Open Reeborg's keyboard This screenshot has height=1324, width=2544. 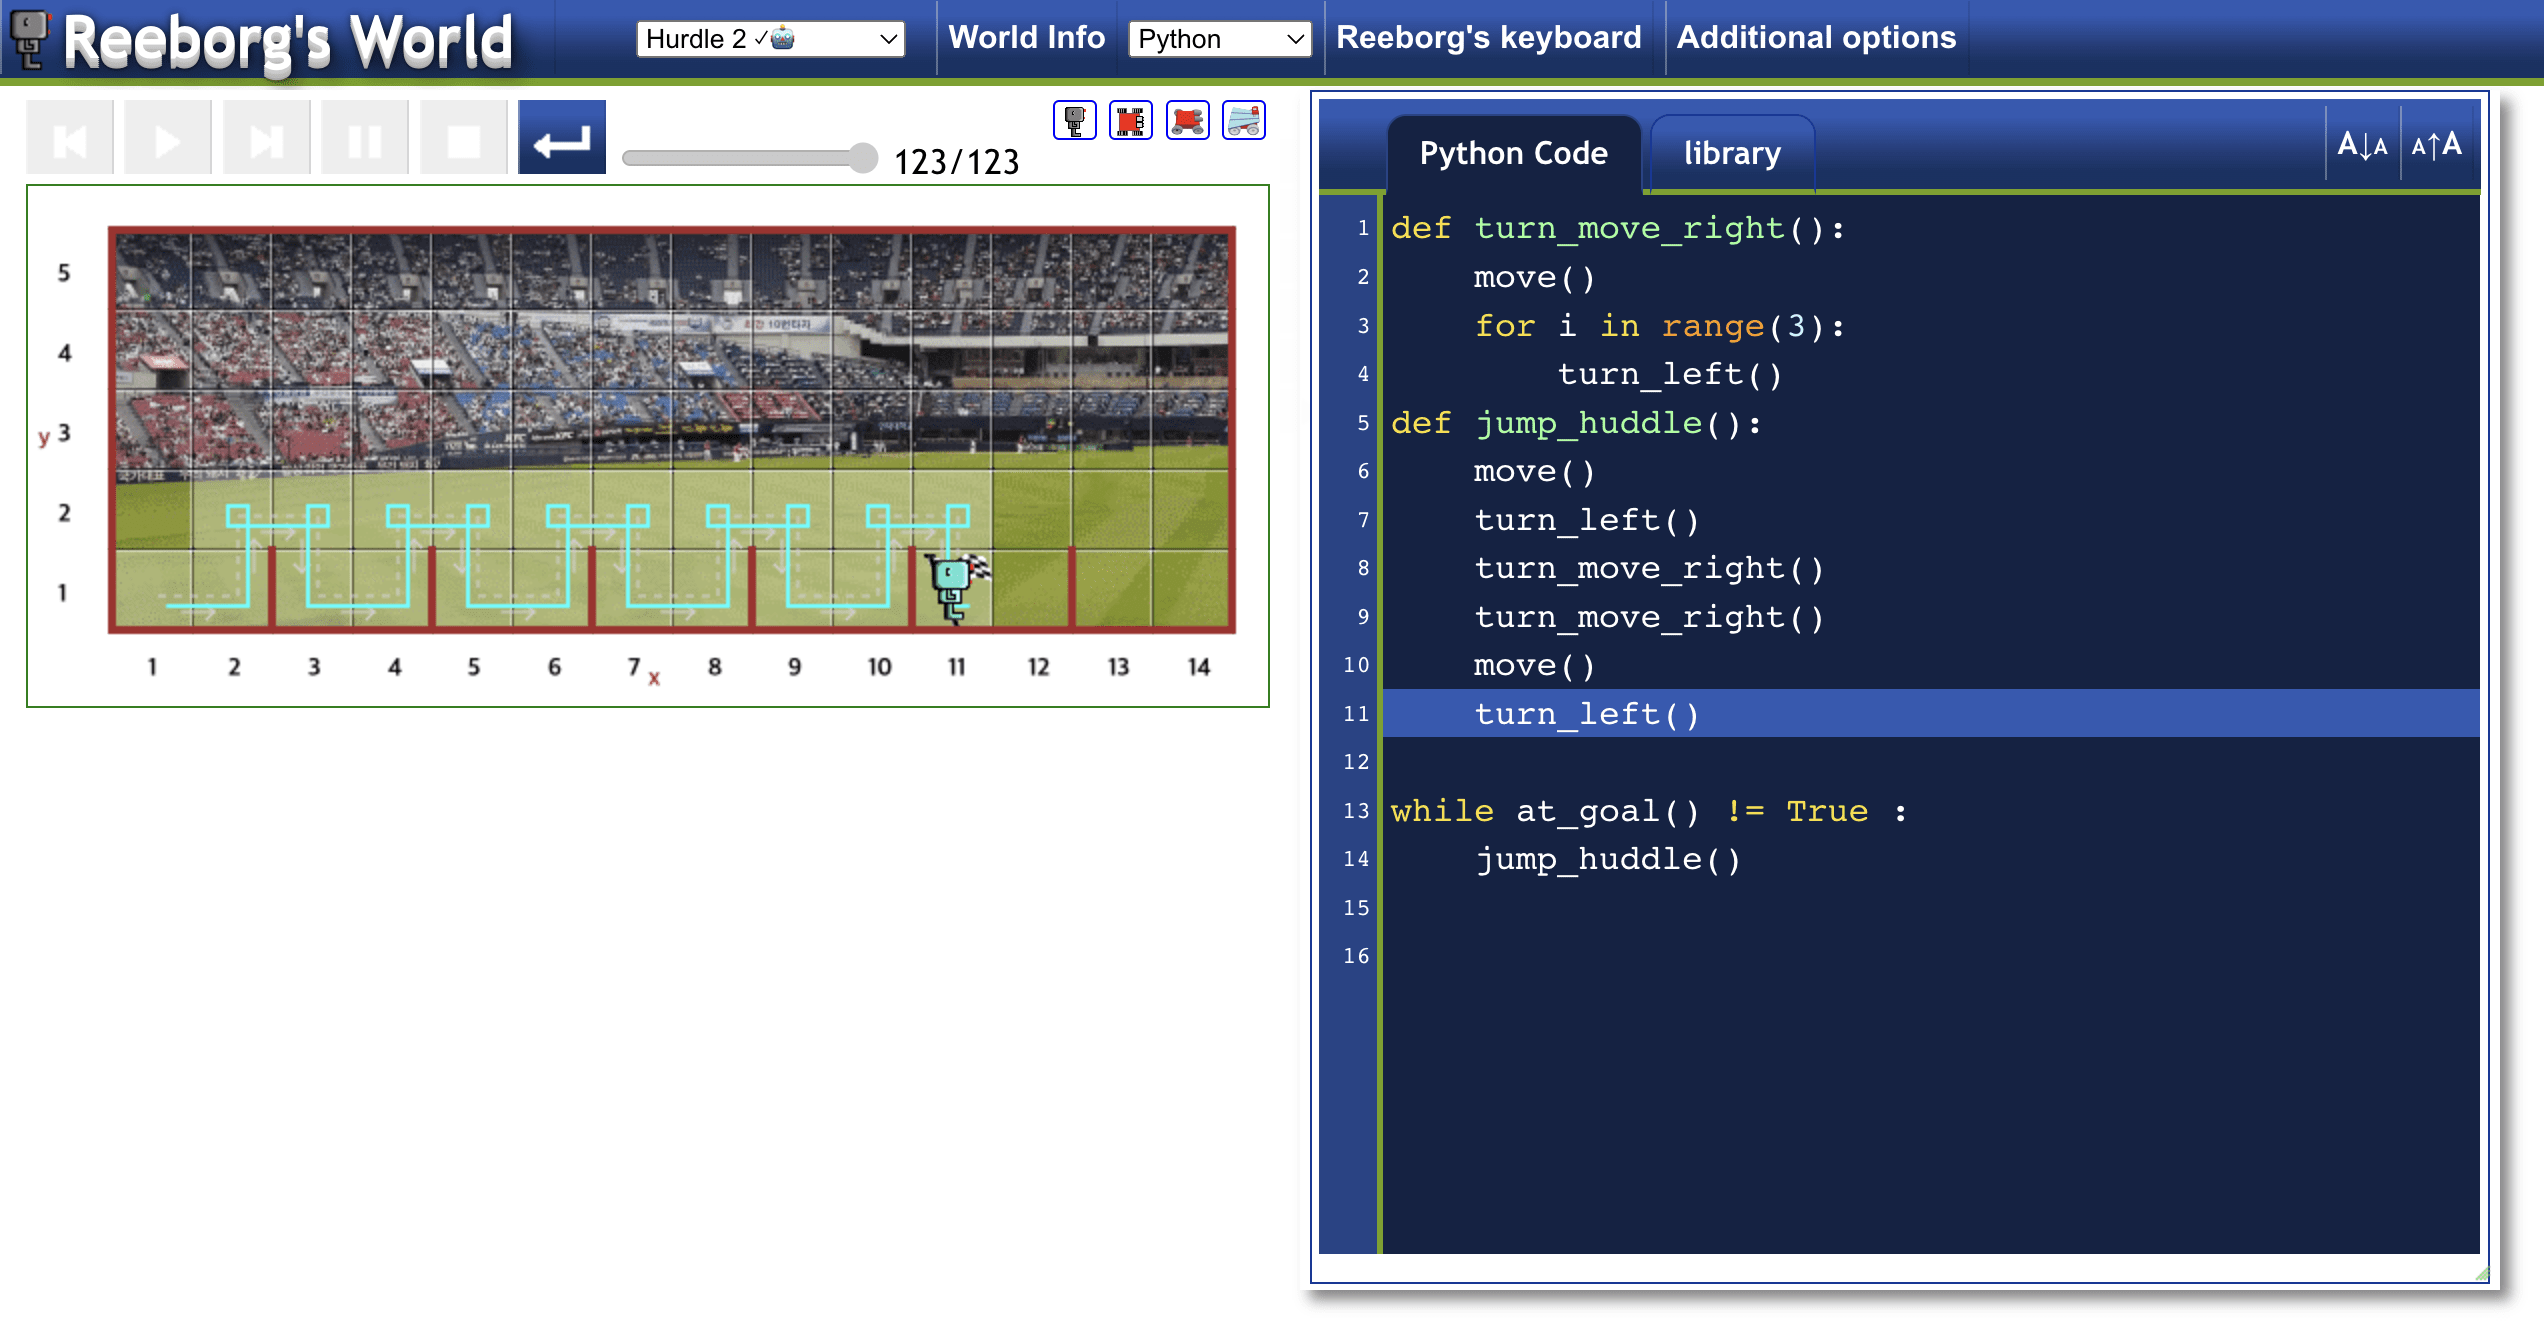[1488, 38]
